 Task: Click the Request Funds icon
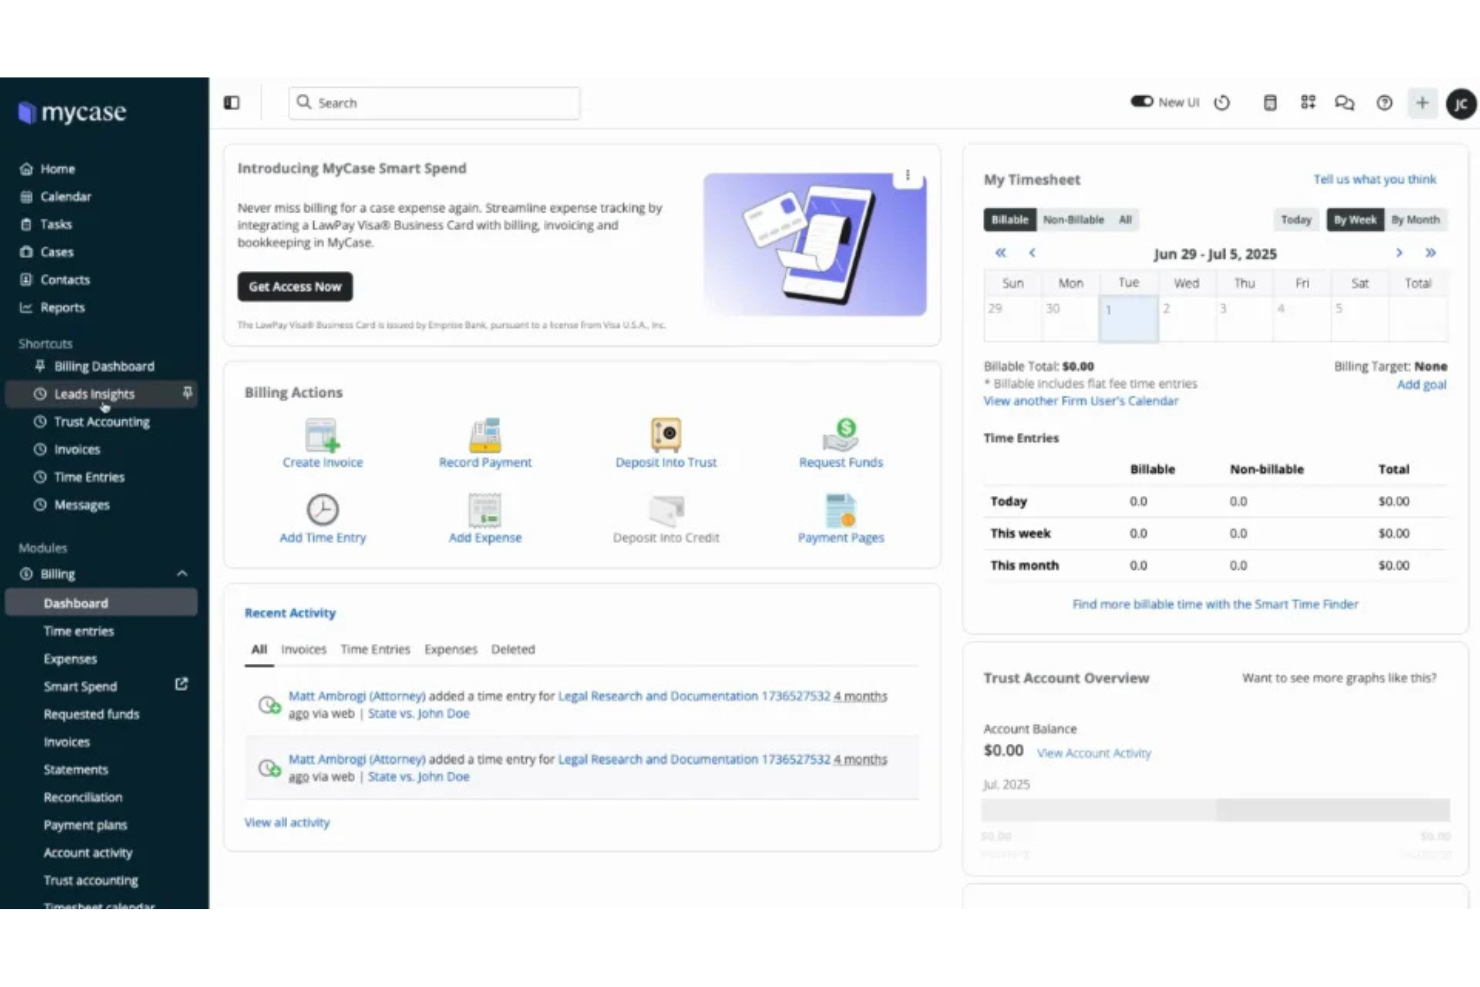(841, 435)
